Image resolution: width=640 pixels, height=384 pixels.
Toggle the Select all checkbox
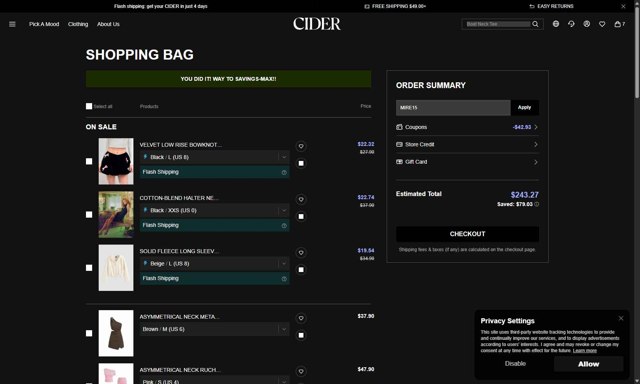point(89,106)
